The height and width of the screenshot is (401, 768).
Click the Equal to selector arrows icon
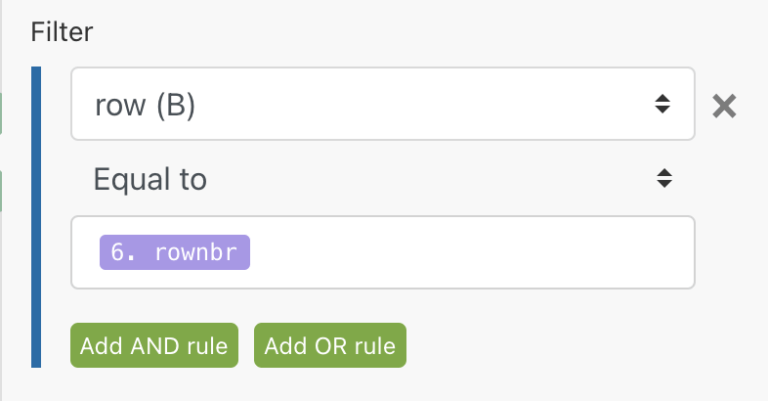coord(662,179)
